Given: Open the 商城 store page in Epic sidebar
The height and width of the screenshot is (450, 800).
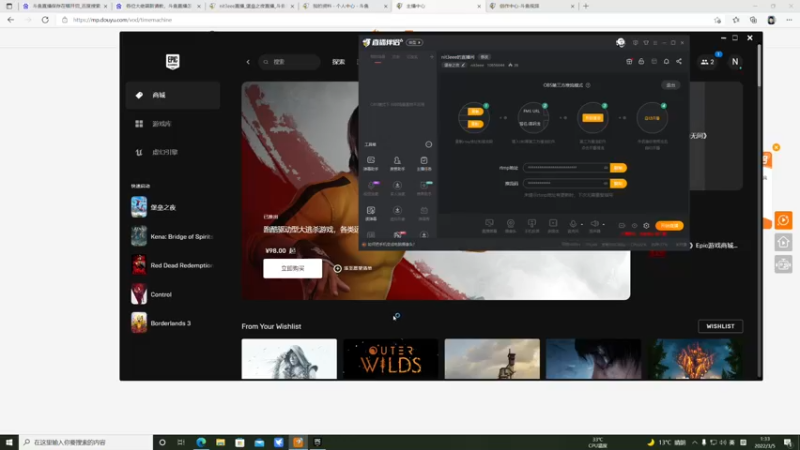Looking at the screenshot, I should (x=172, y=95).
